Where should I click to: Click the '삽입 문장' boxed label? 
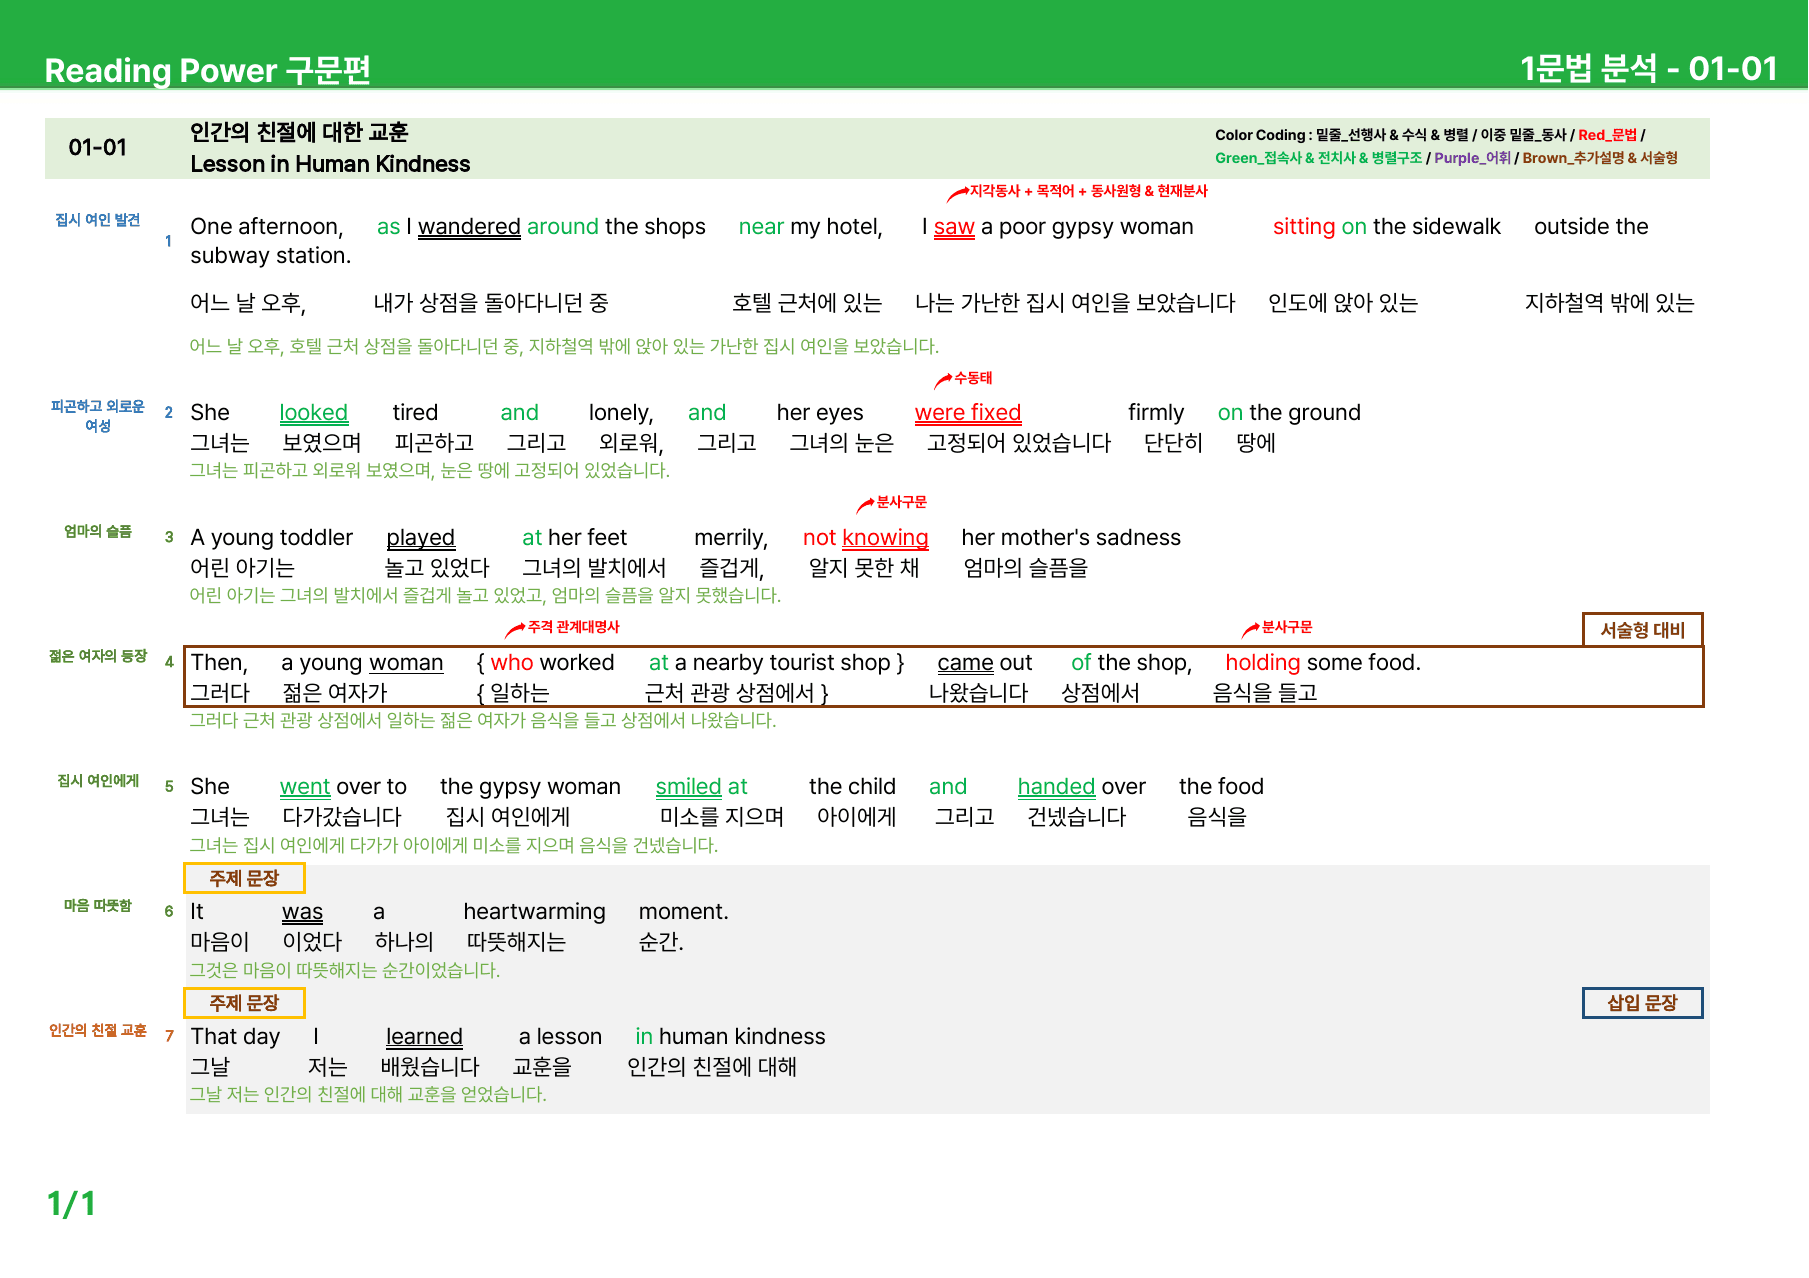(1642, 1003)
